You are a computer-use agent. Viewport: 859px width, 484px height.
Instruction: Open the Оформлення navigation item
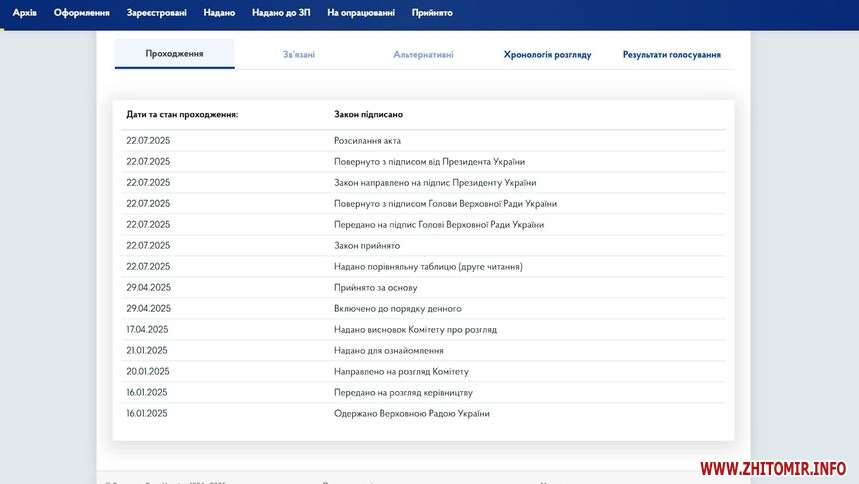[x=82, y=13]
